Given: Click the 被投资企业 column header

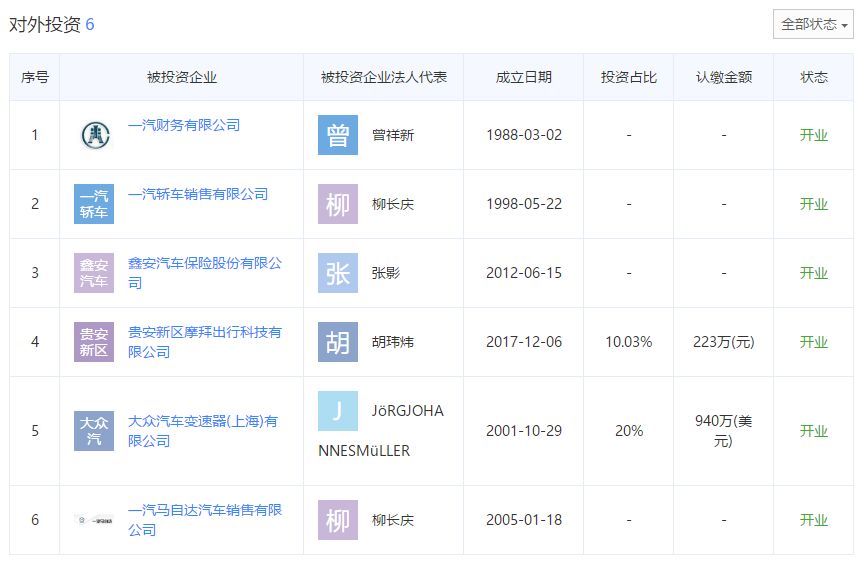Looking at the screenshot, I should [181, 77].
